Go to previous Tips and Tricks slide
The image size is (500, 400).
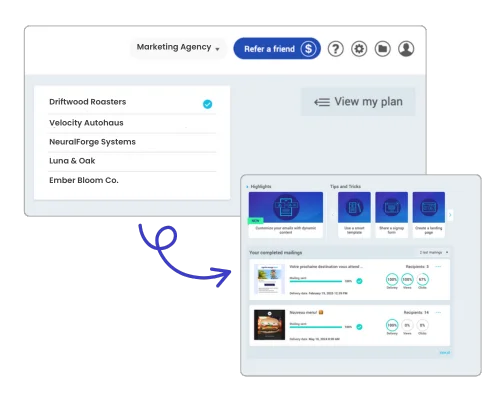(x=332, y=215)
